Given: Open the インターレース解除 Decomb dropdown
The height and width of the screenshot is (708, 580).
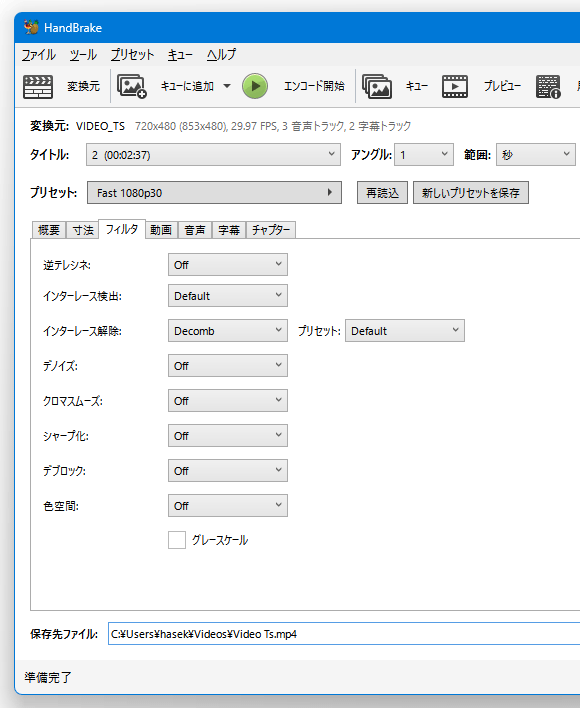Looking at the screenshot, I should (227, 331).
